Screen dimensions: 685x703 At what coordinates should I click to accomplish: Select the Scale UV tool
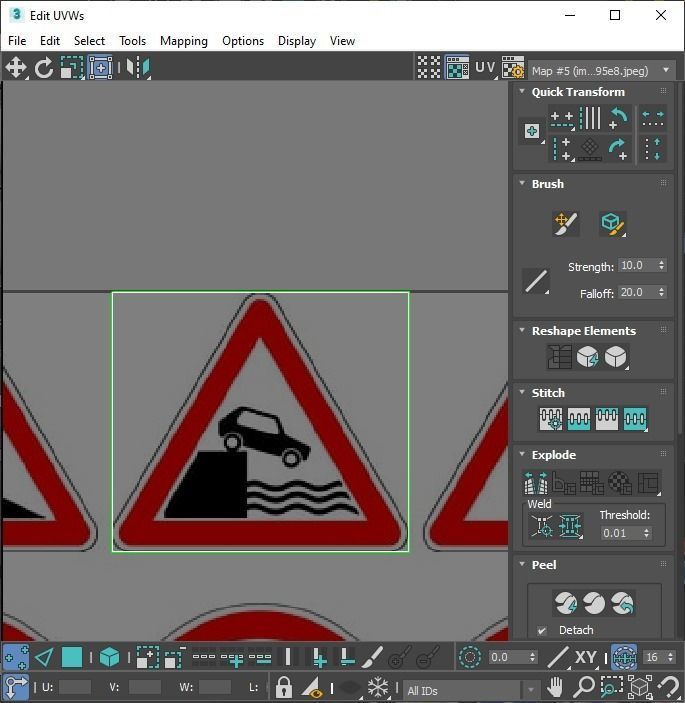tap(72, 68)
